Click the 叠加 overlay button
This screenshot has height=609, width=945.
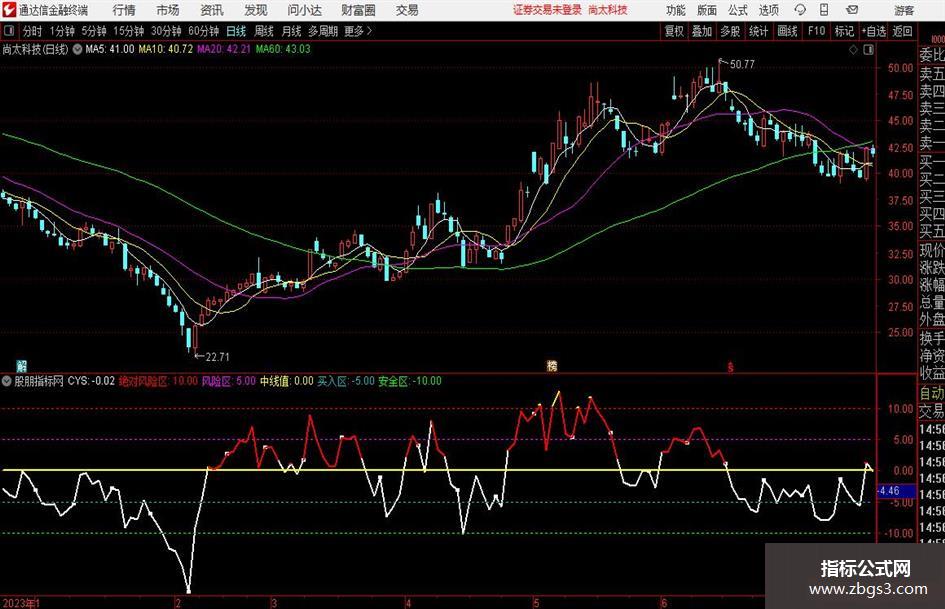coord(702,31)
